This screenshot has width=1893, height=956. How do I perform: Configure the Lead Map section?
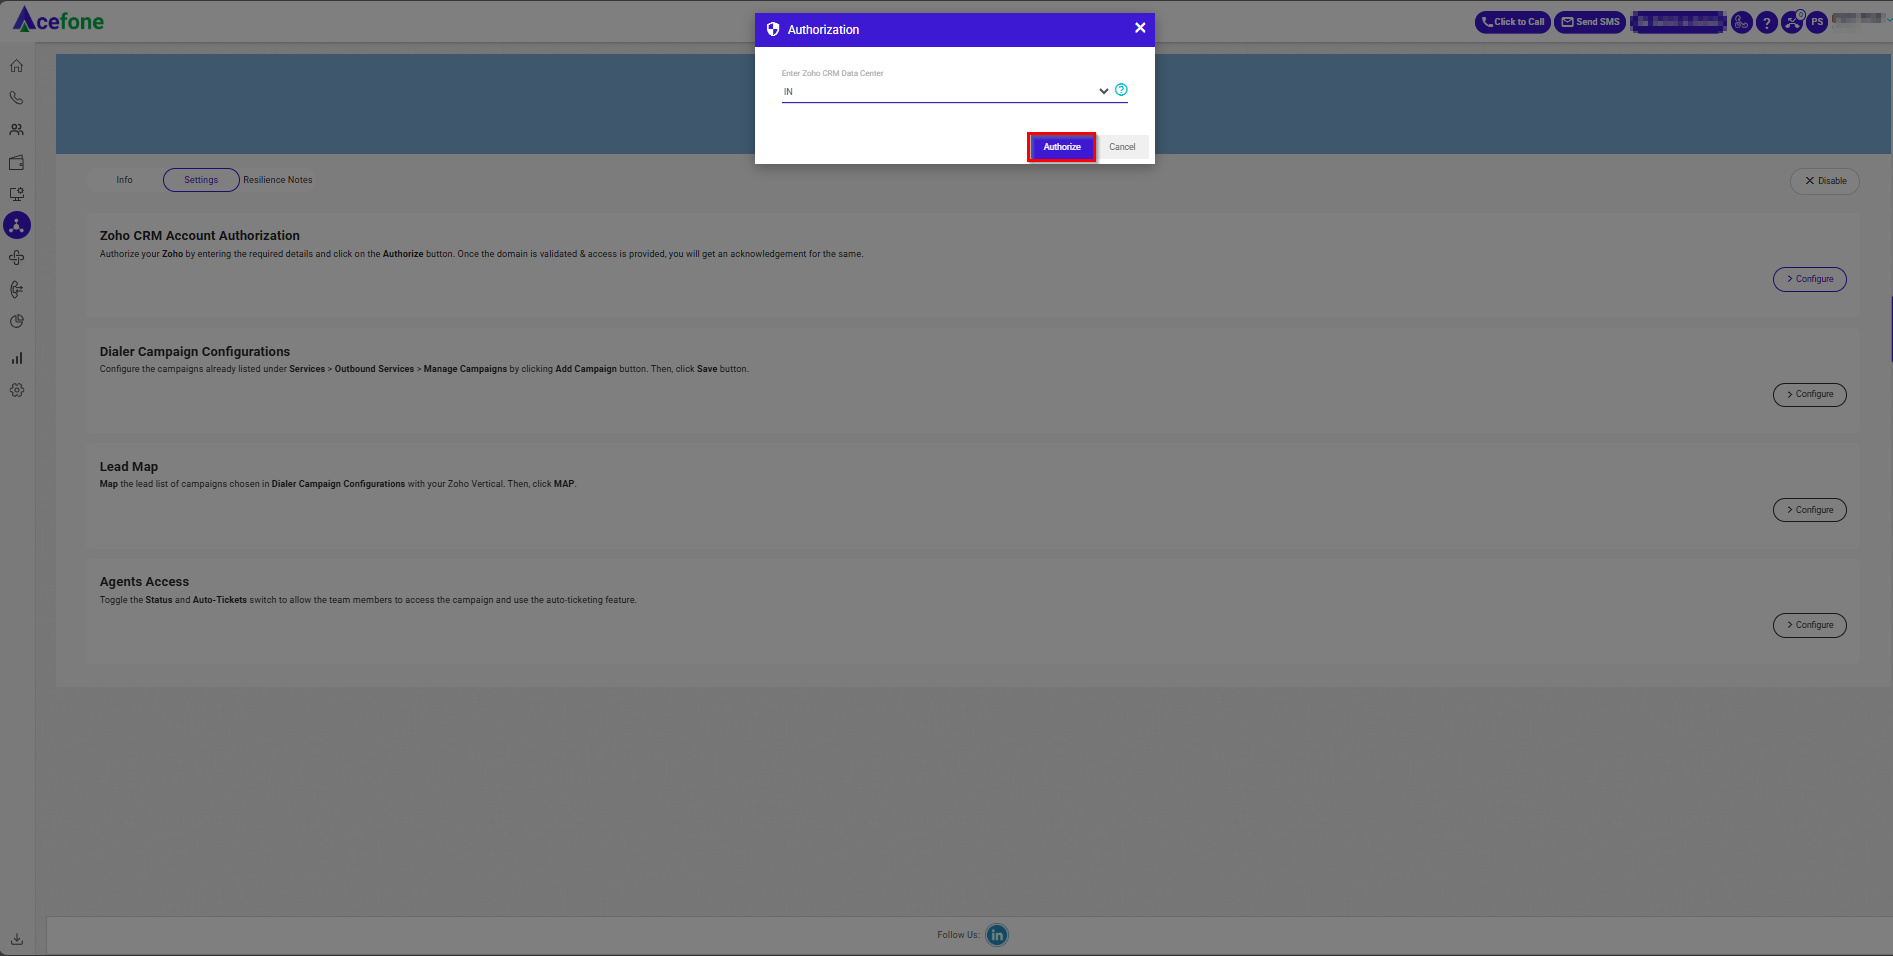click(x=1810, y=510)
